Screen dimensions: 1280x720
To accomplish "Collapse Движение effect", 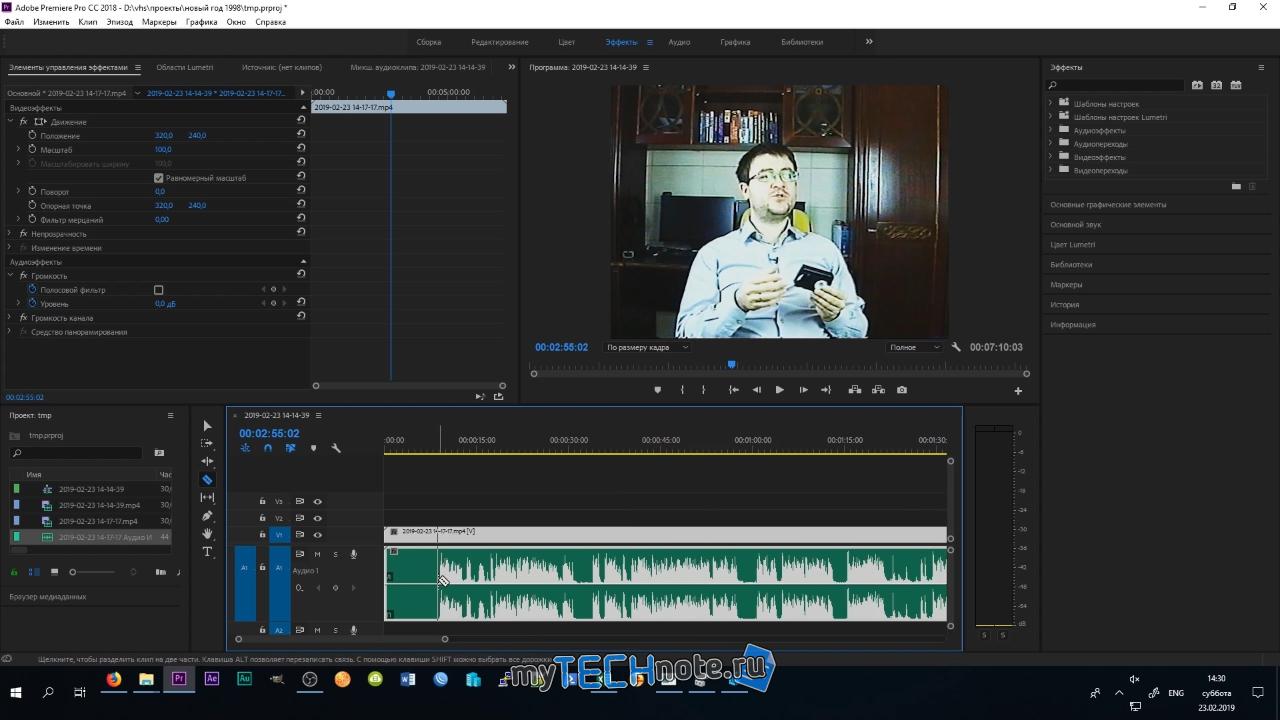I will coord(10,121).
